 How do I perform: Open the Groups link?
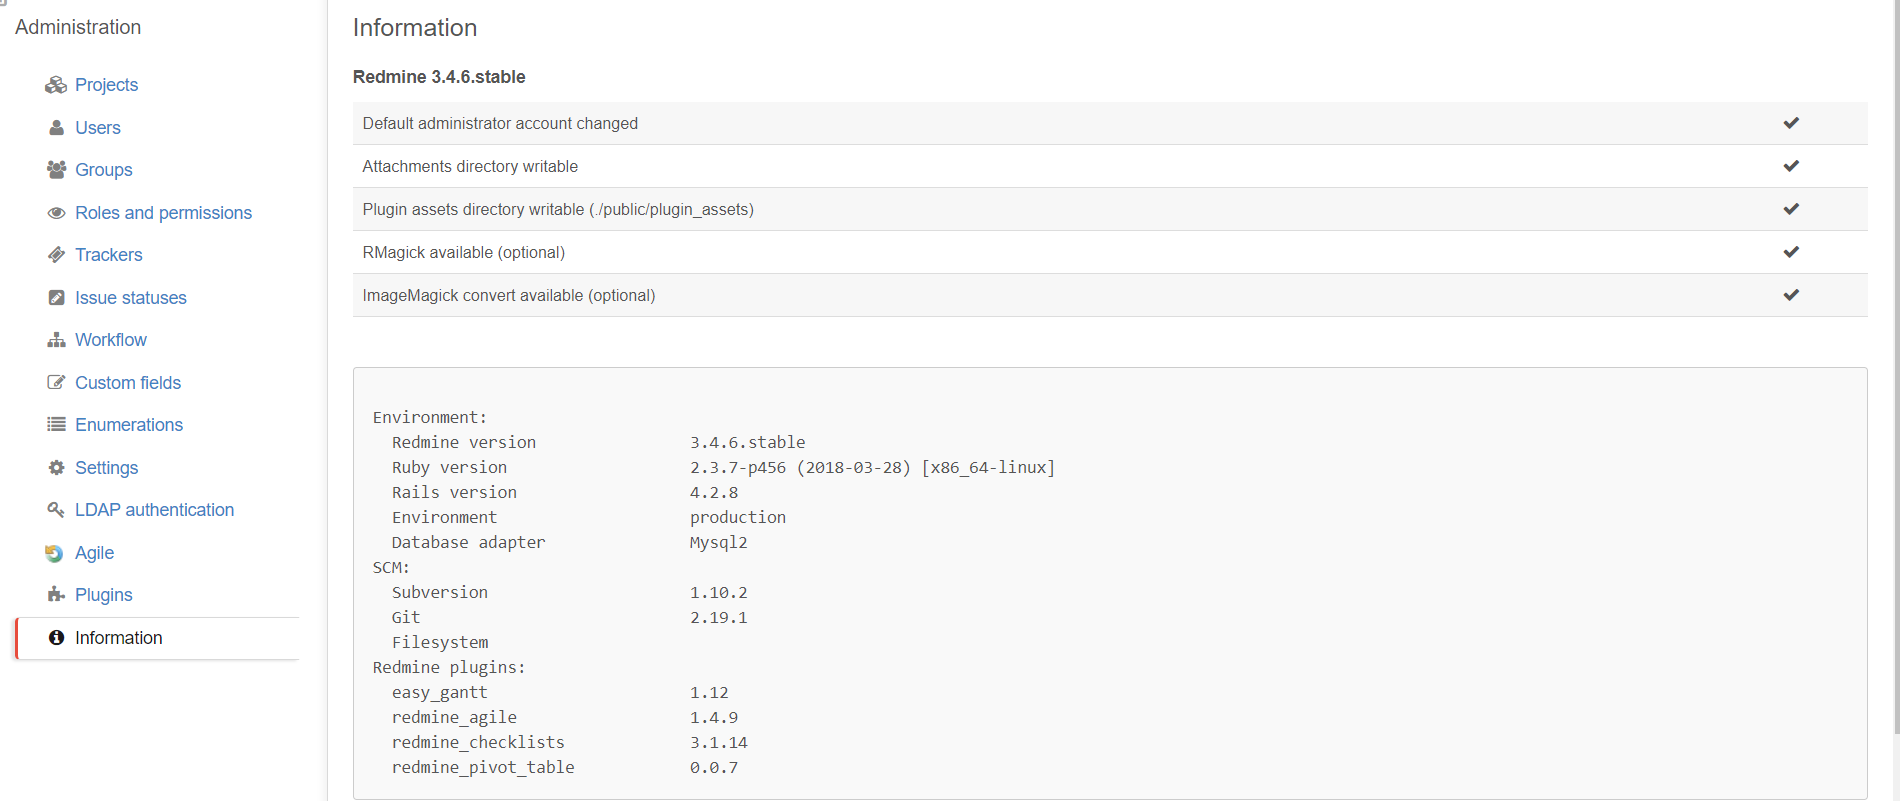[x=104, y=170]
